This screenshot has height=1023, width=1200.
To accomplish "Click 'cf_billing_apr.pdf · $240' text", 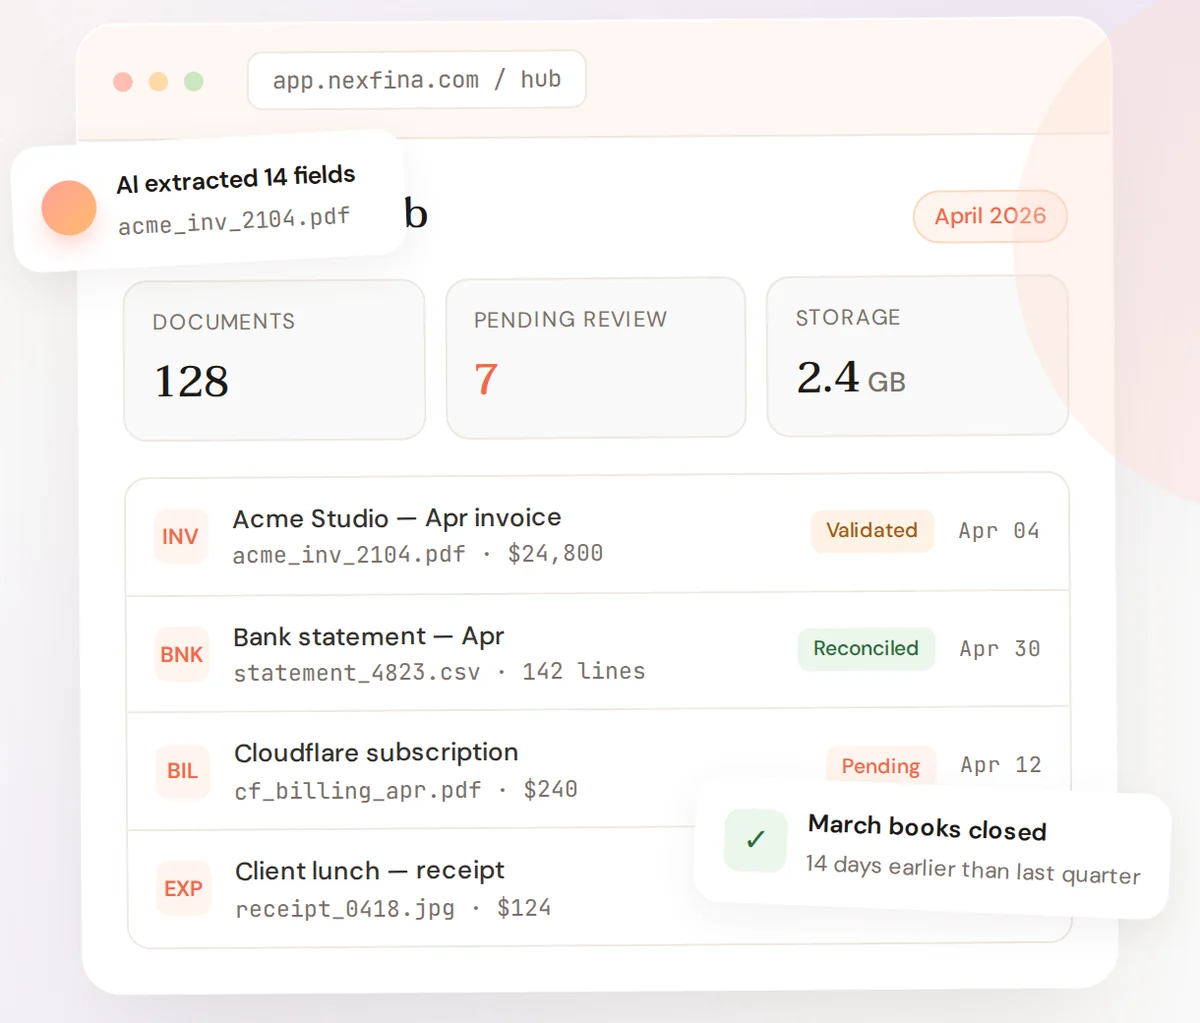I will (x=406, y=790).
